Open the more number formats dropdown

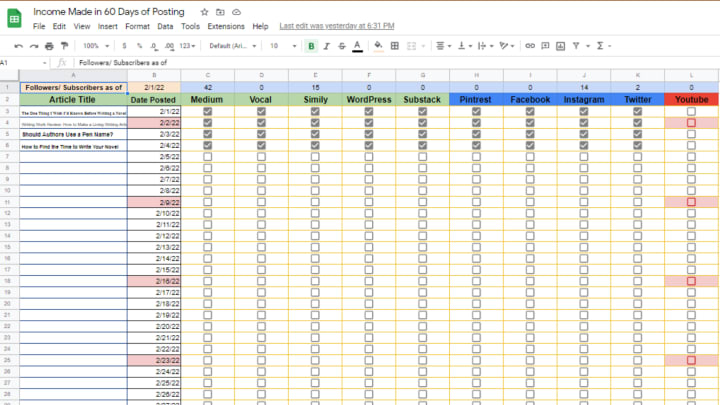[x=187, y=46]
